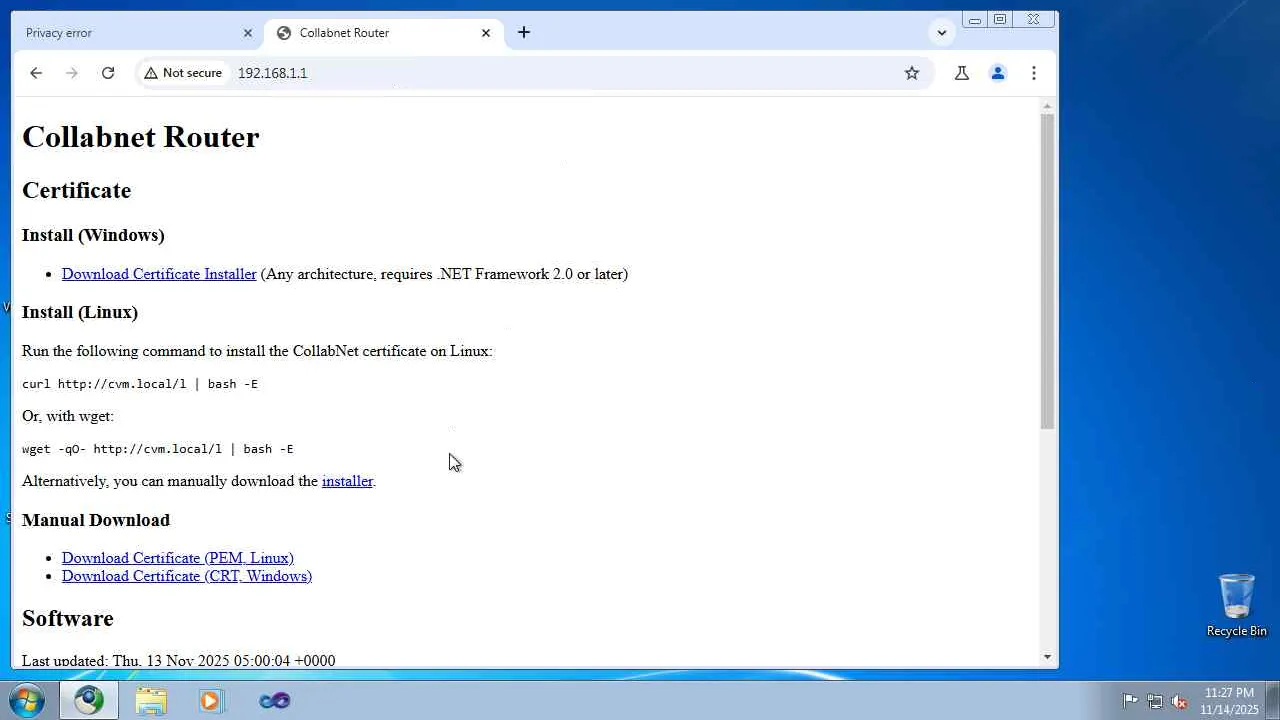Click the network tray icon
Screen dimensions: 1280x720
point(1155,701)
